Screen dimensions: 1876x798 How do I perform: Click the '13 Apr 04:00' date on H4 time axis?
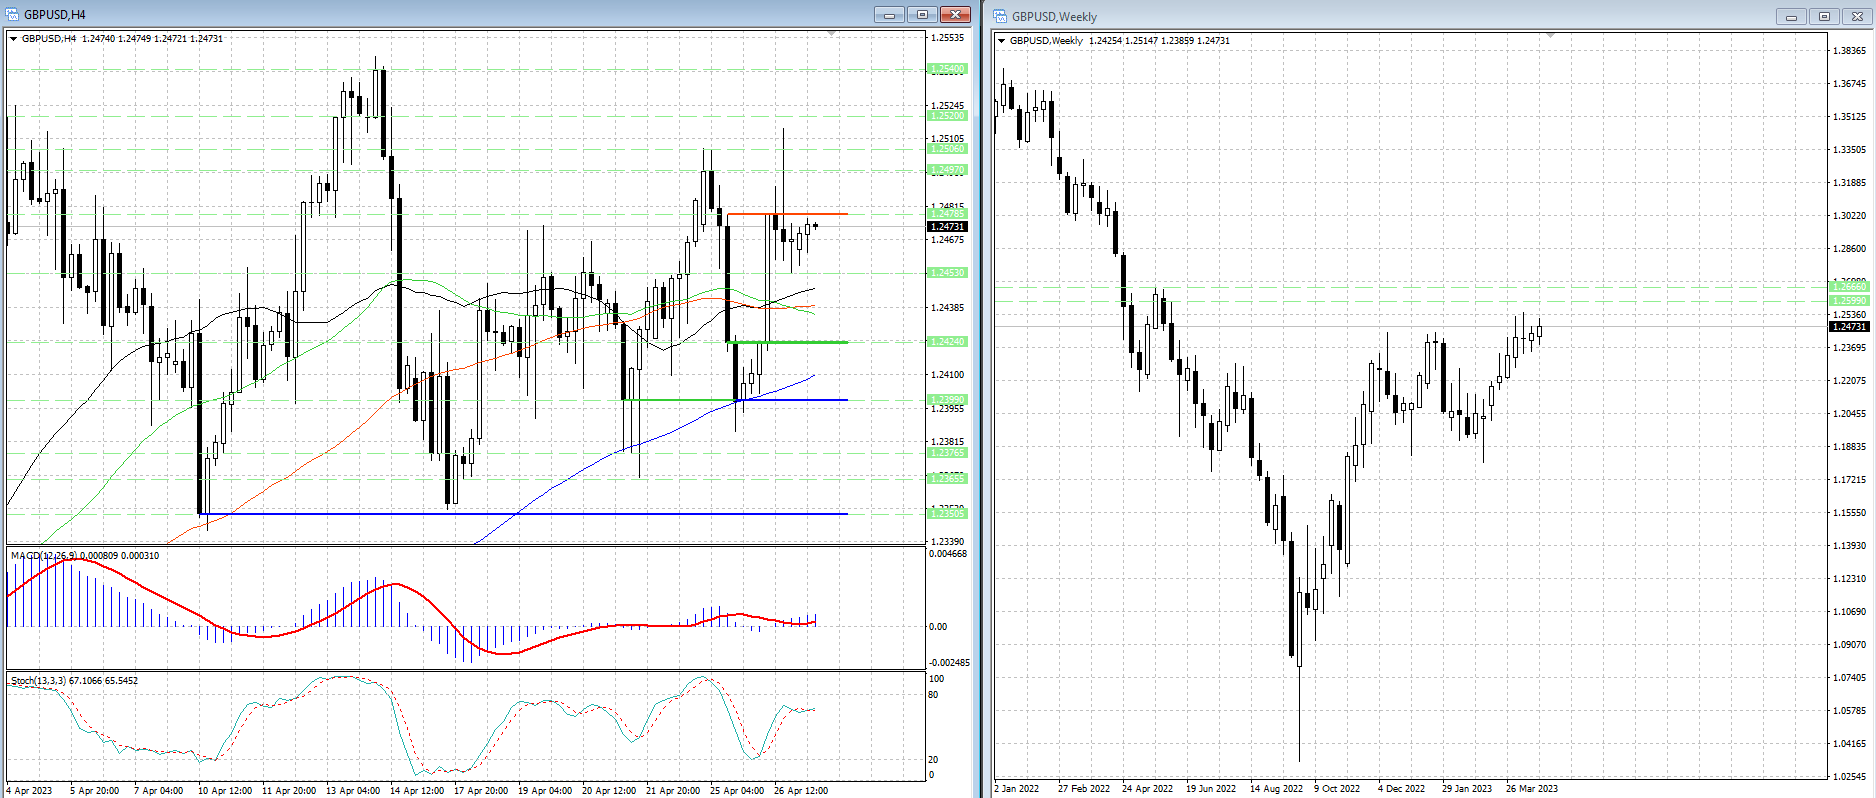[353, 791]
